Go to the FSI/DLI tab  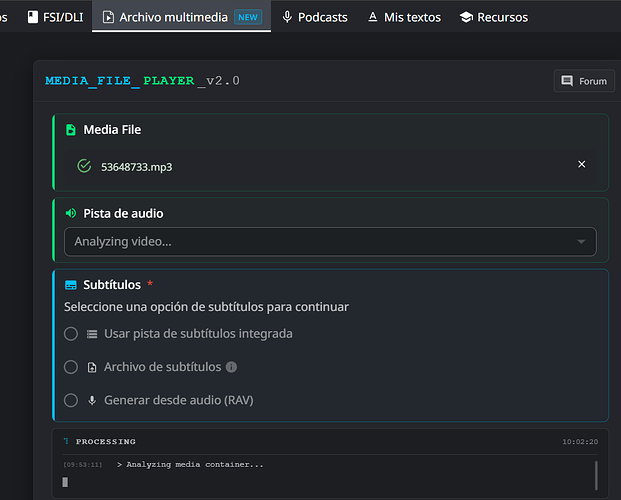tap(55, 17)
